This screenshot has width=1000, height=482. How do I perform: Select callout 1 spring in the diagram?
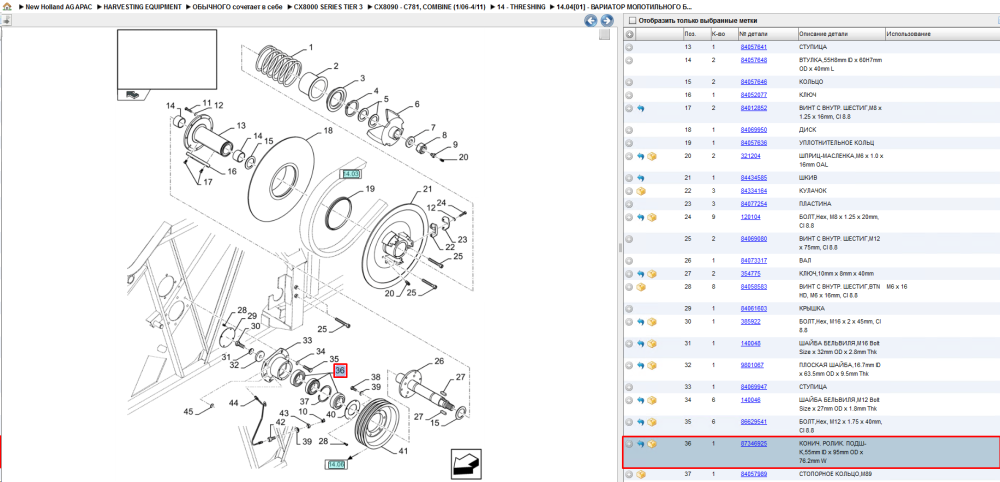(x=311, y=47)
